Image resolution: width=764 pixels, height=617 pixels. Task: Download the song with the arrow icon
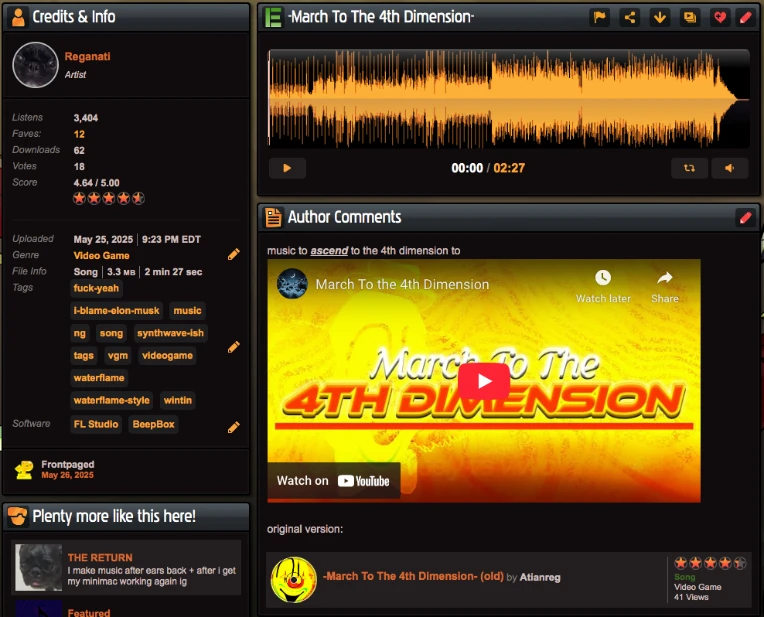pyautogui.click(x=660, y=18)
